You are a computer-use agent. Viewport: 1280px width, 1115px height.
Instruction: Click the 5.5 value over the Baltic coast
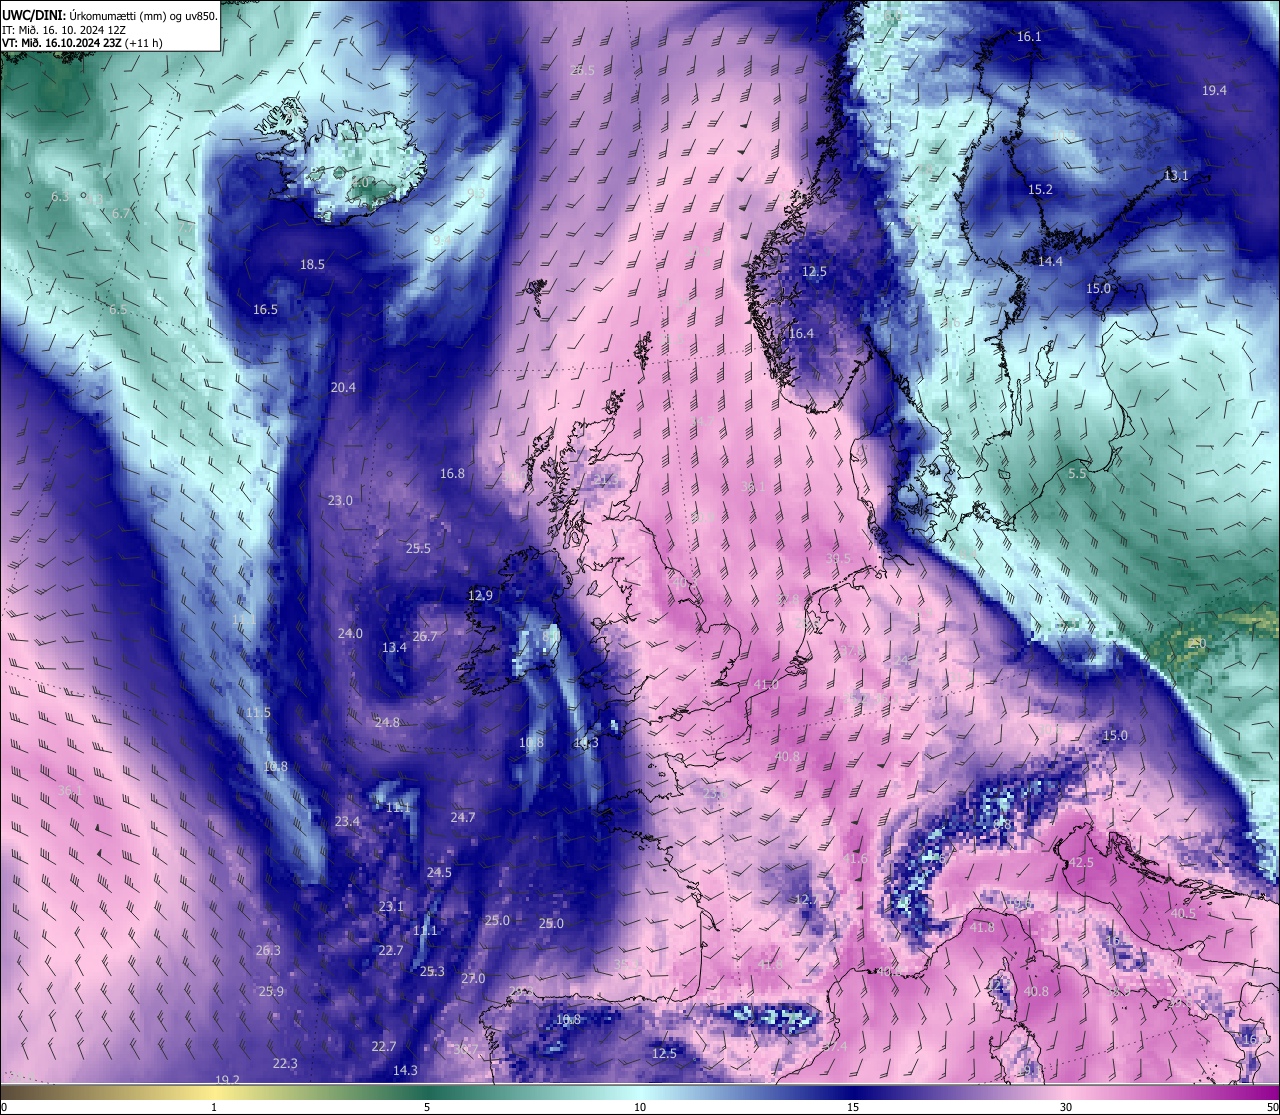point(1077,474)
